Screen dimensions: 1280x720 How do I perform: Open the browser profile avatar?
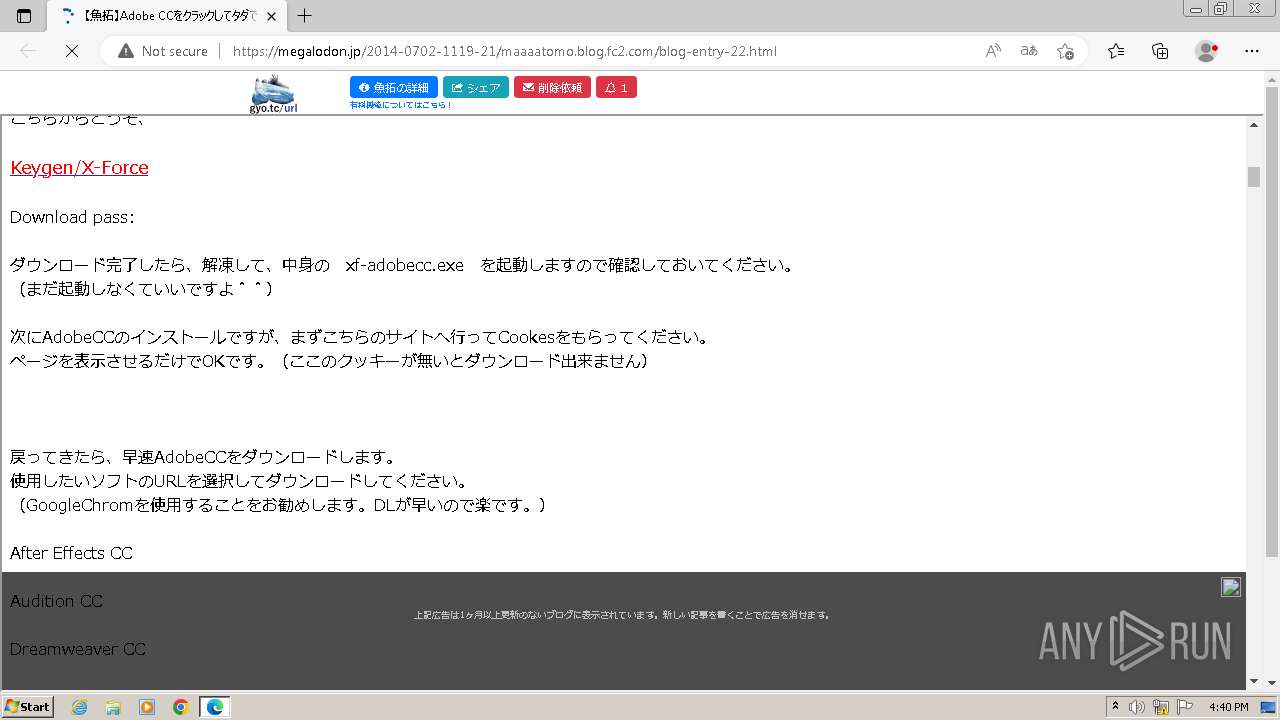[1207, 51]
